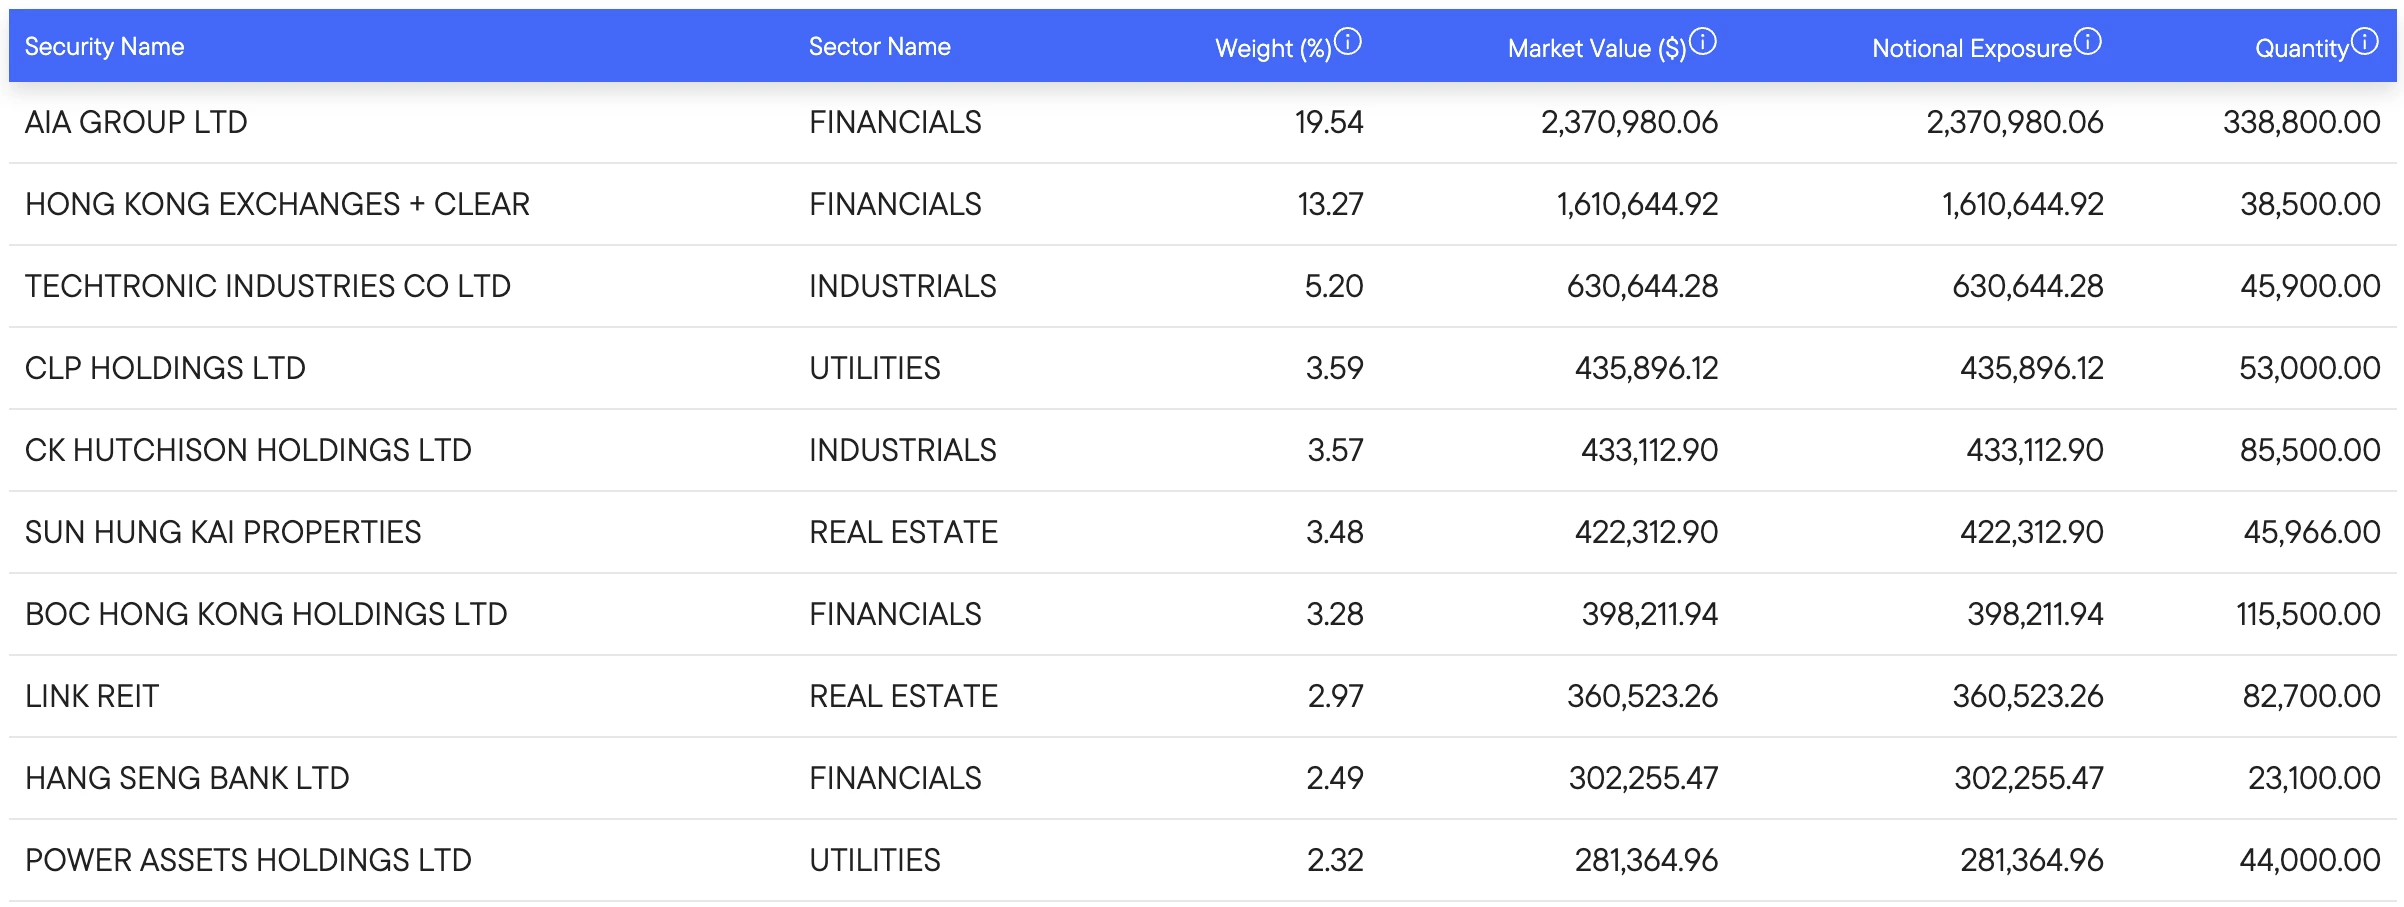Select POWER ASSETS HOLDINGS LTD row
The height and width of the screenshot is (907, 2404).
248,860
